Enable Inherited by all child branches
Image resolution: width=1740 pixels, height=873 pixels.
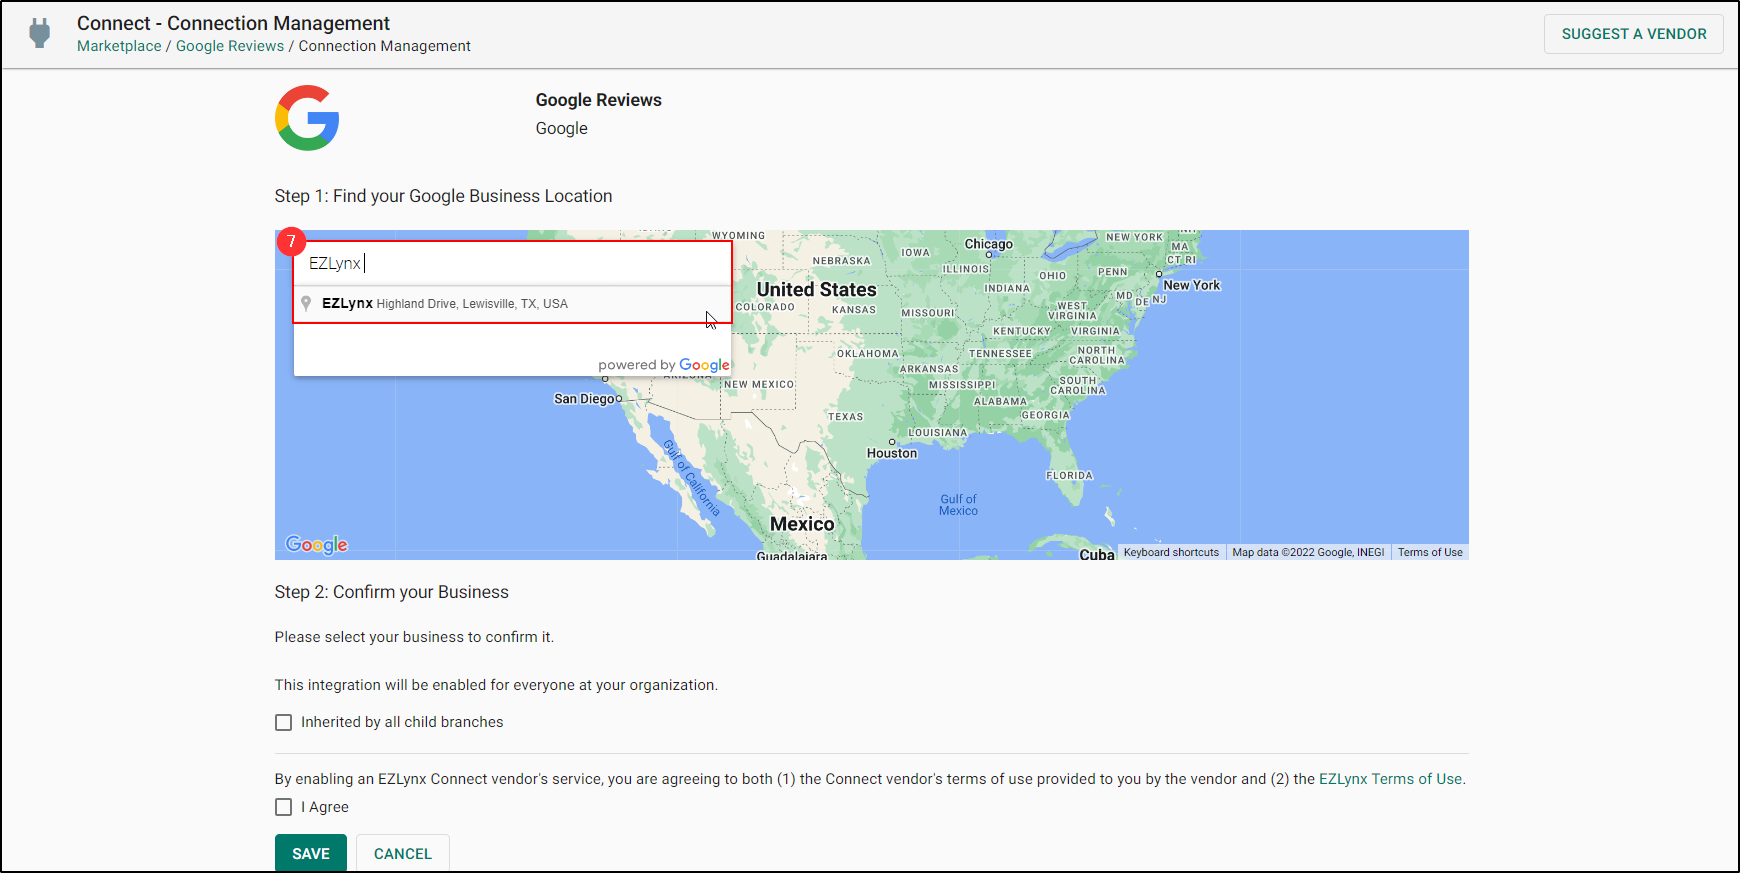pyautogui.click(x=284, y=722)
